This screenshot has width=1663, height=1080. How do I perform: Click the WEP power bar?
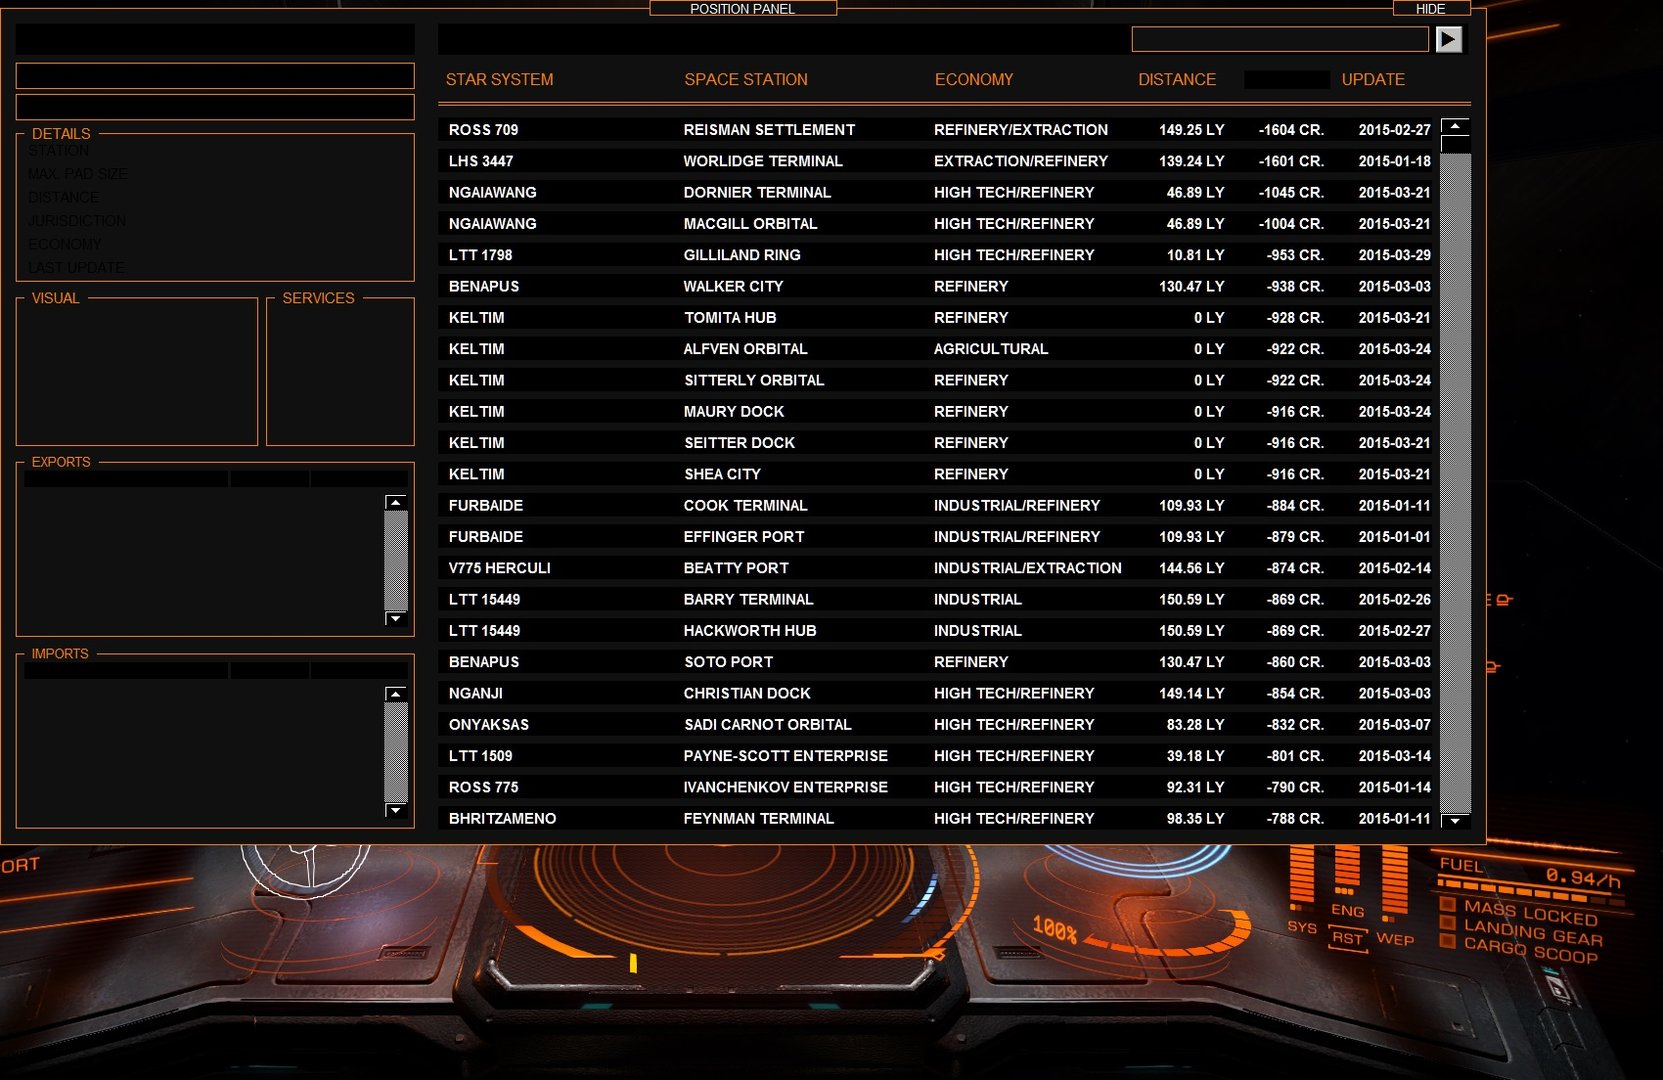tap(1395, 882)
